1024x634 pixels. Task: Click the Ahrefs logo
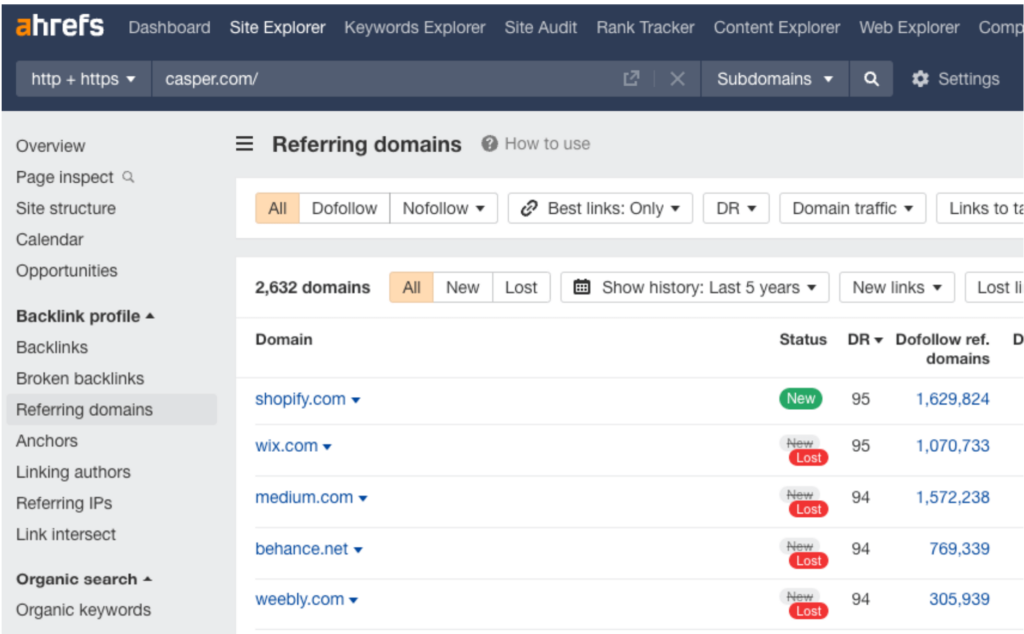[x=59, y=26]
